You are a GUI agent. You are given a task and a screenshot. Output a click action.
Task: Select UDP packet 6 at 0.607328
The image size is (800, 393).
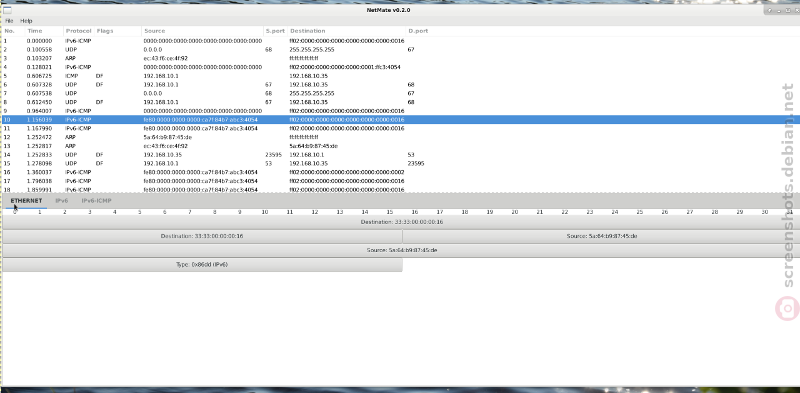click(x=400, y=85)
